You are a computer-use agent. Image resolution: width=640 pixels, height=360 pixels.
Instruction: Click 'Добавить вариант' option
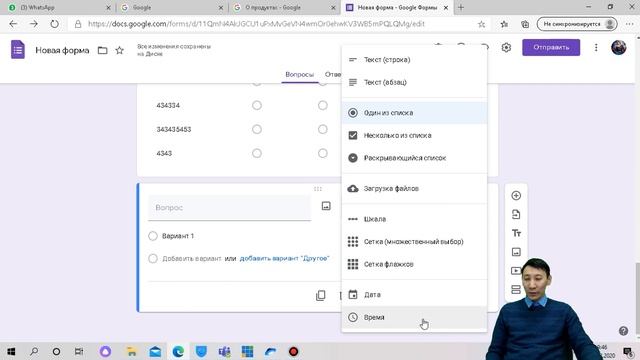pos(192,258)
